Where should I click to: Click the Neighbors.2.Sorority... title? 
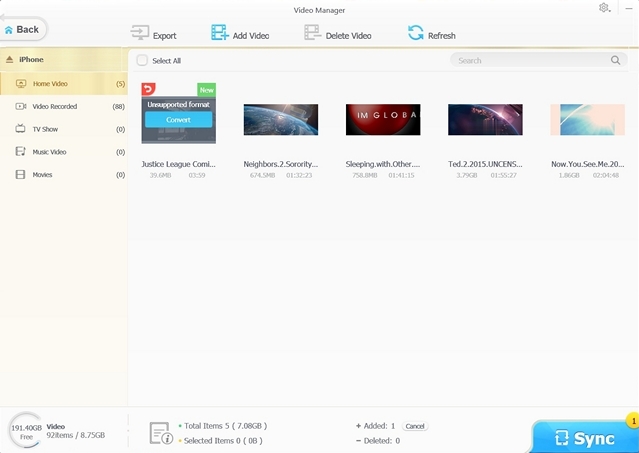tap(281, 164)
